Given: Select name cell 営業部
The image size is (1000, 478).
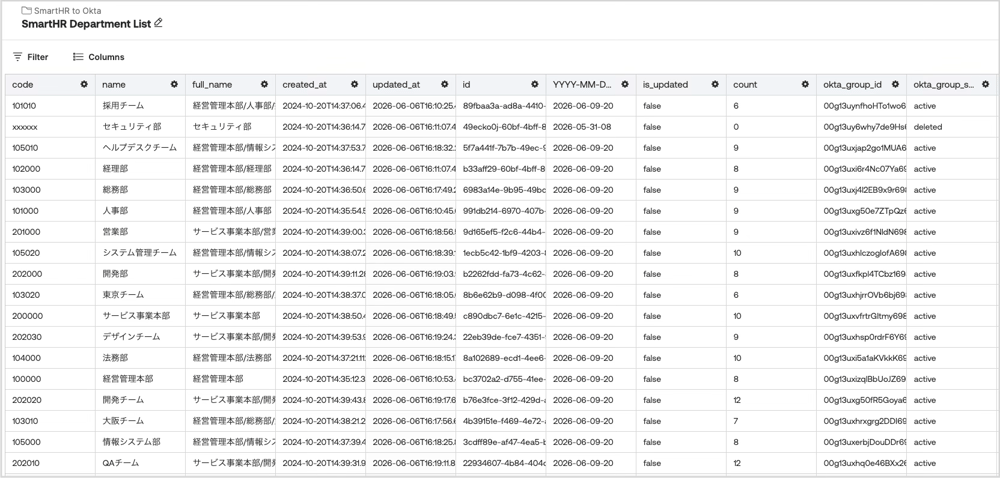Looking at the screenshot, I should click(140, 232).
